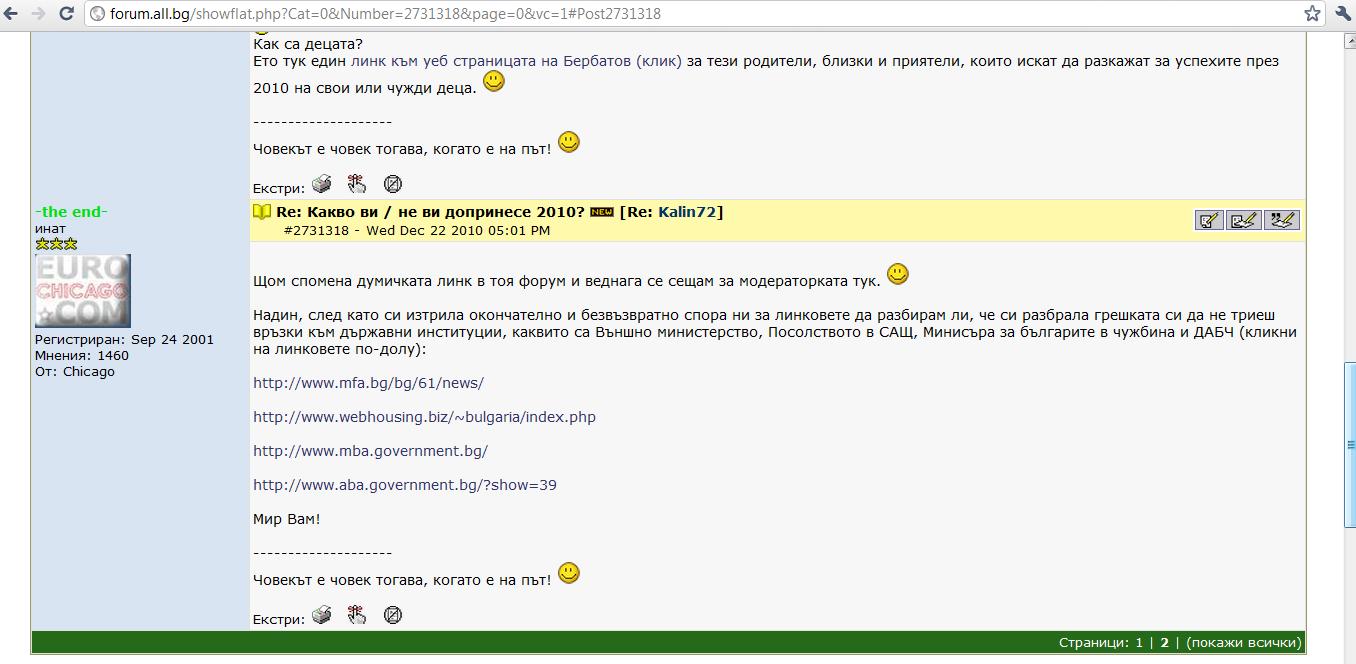Click the pointing hand icon in -the end-'s extras
The width and height of the screenshot is (1356, 664).
(357, 615)
